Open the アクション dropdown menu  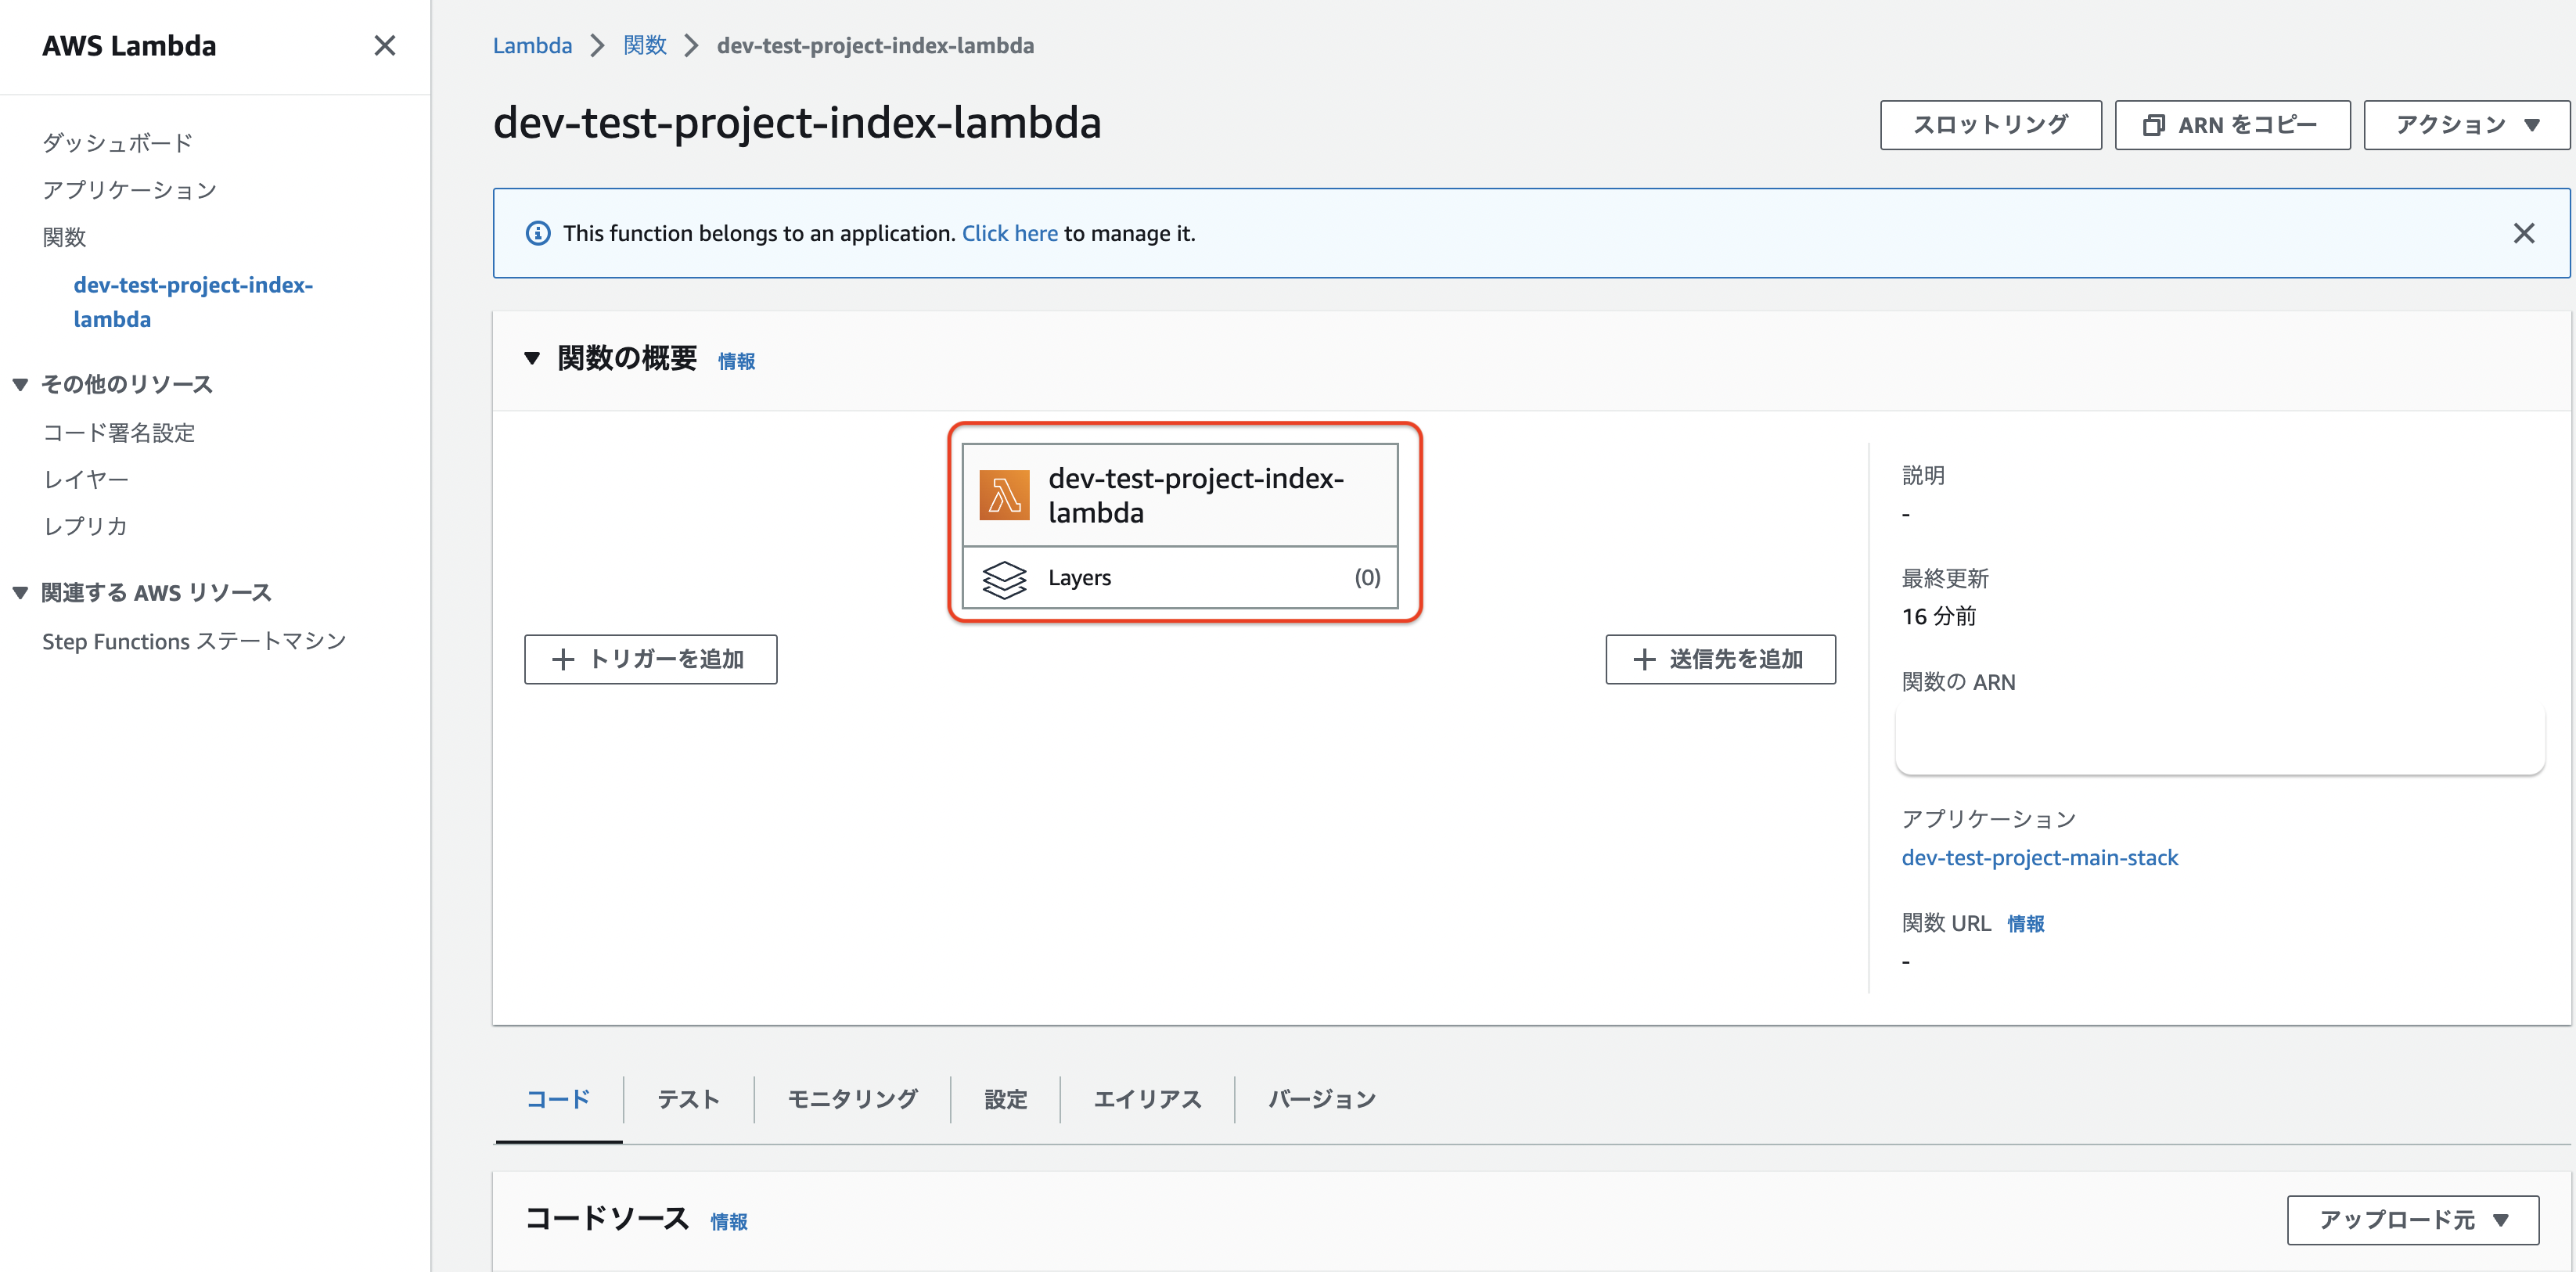click(x=2464, y=124)
